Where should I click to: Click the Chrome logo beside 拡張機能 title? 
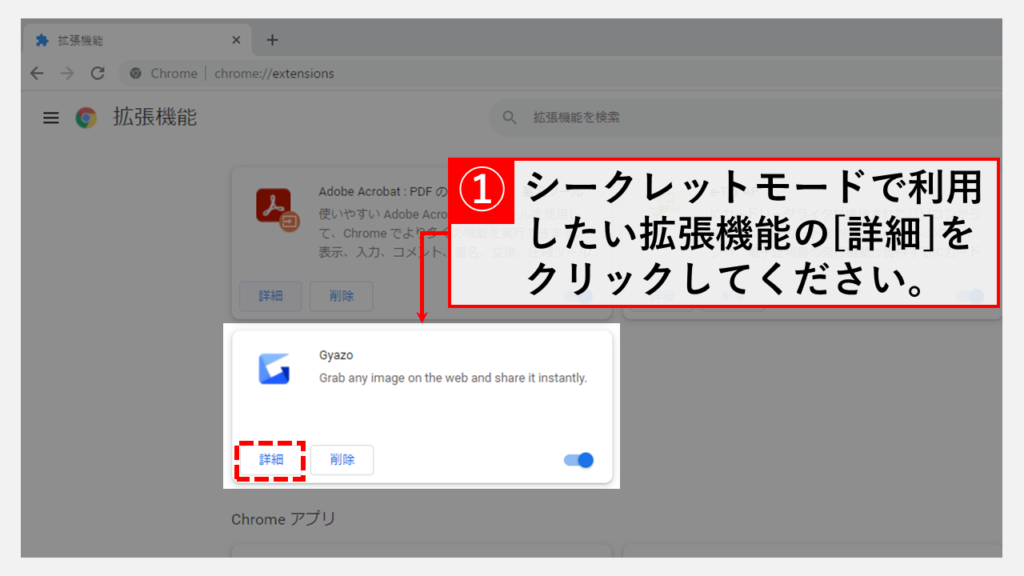coord(86,118)
